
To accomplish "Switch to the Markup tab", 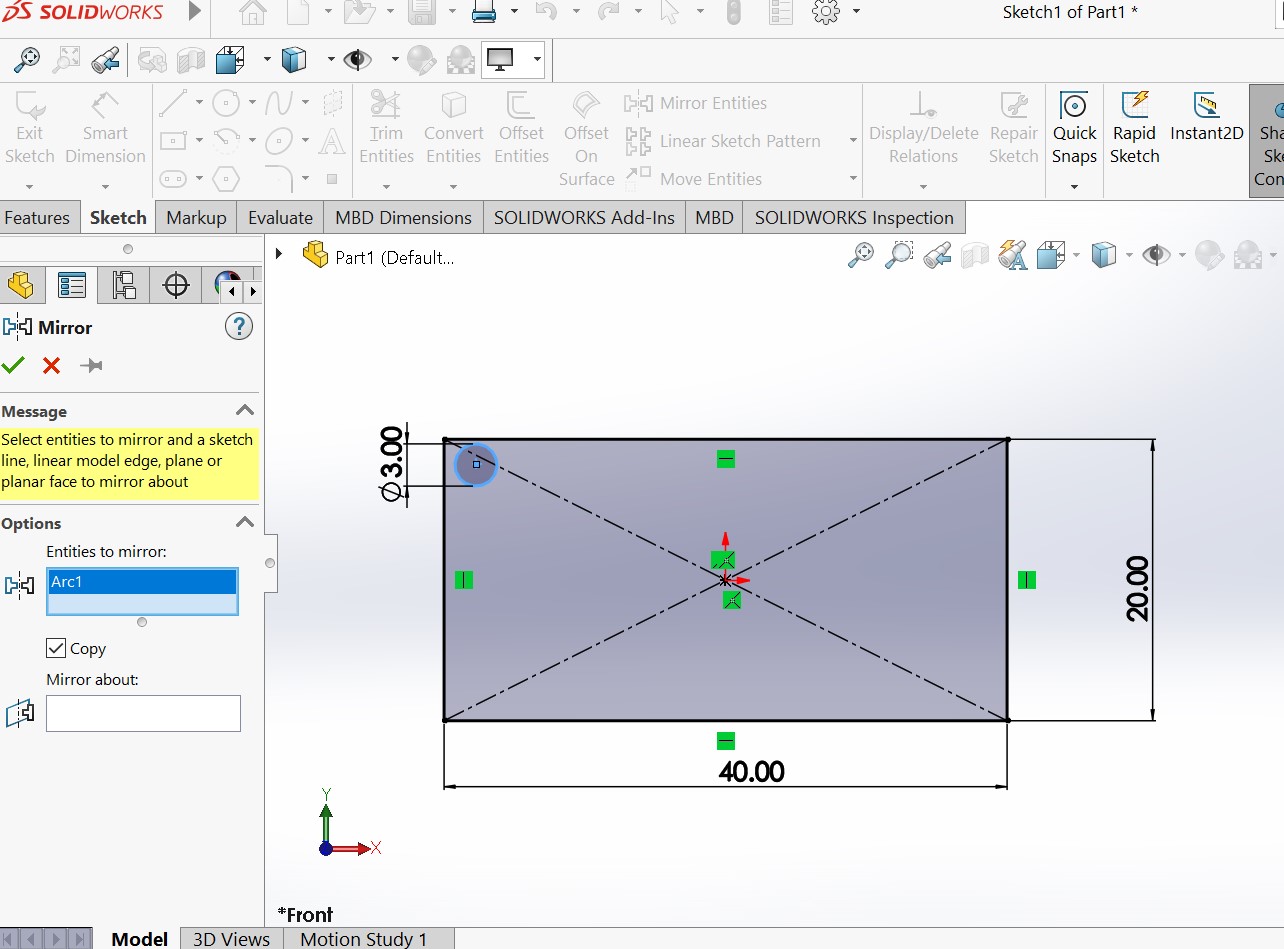I will point(196,217).
